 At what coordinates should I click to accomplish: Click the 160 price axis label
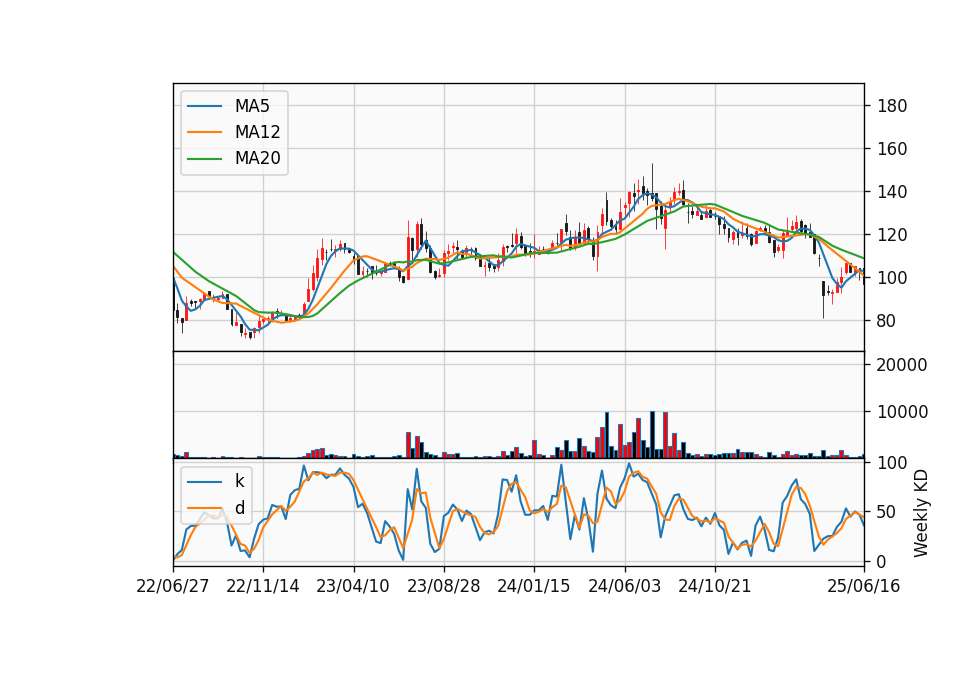click(x=892, y=149)
